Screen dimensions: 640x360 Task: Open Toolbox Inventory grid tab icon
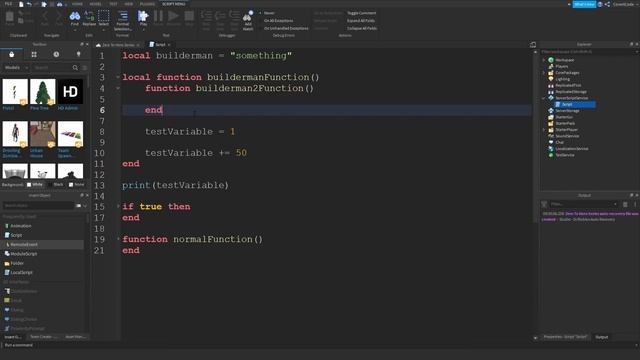tap(34, 54)
